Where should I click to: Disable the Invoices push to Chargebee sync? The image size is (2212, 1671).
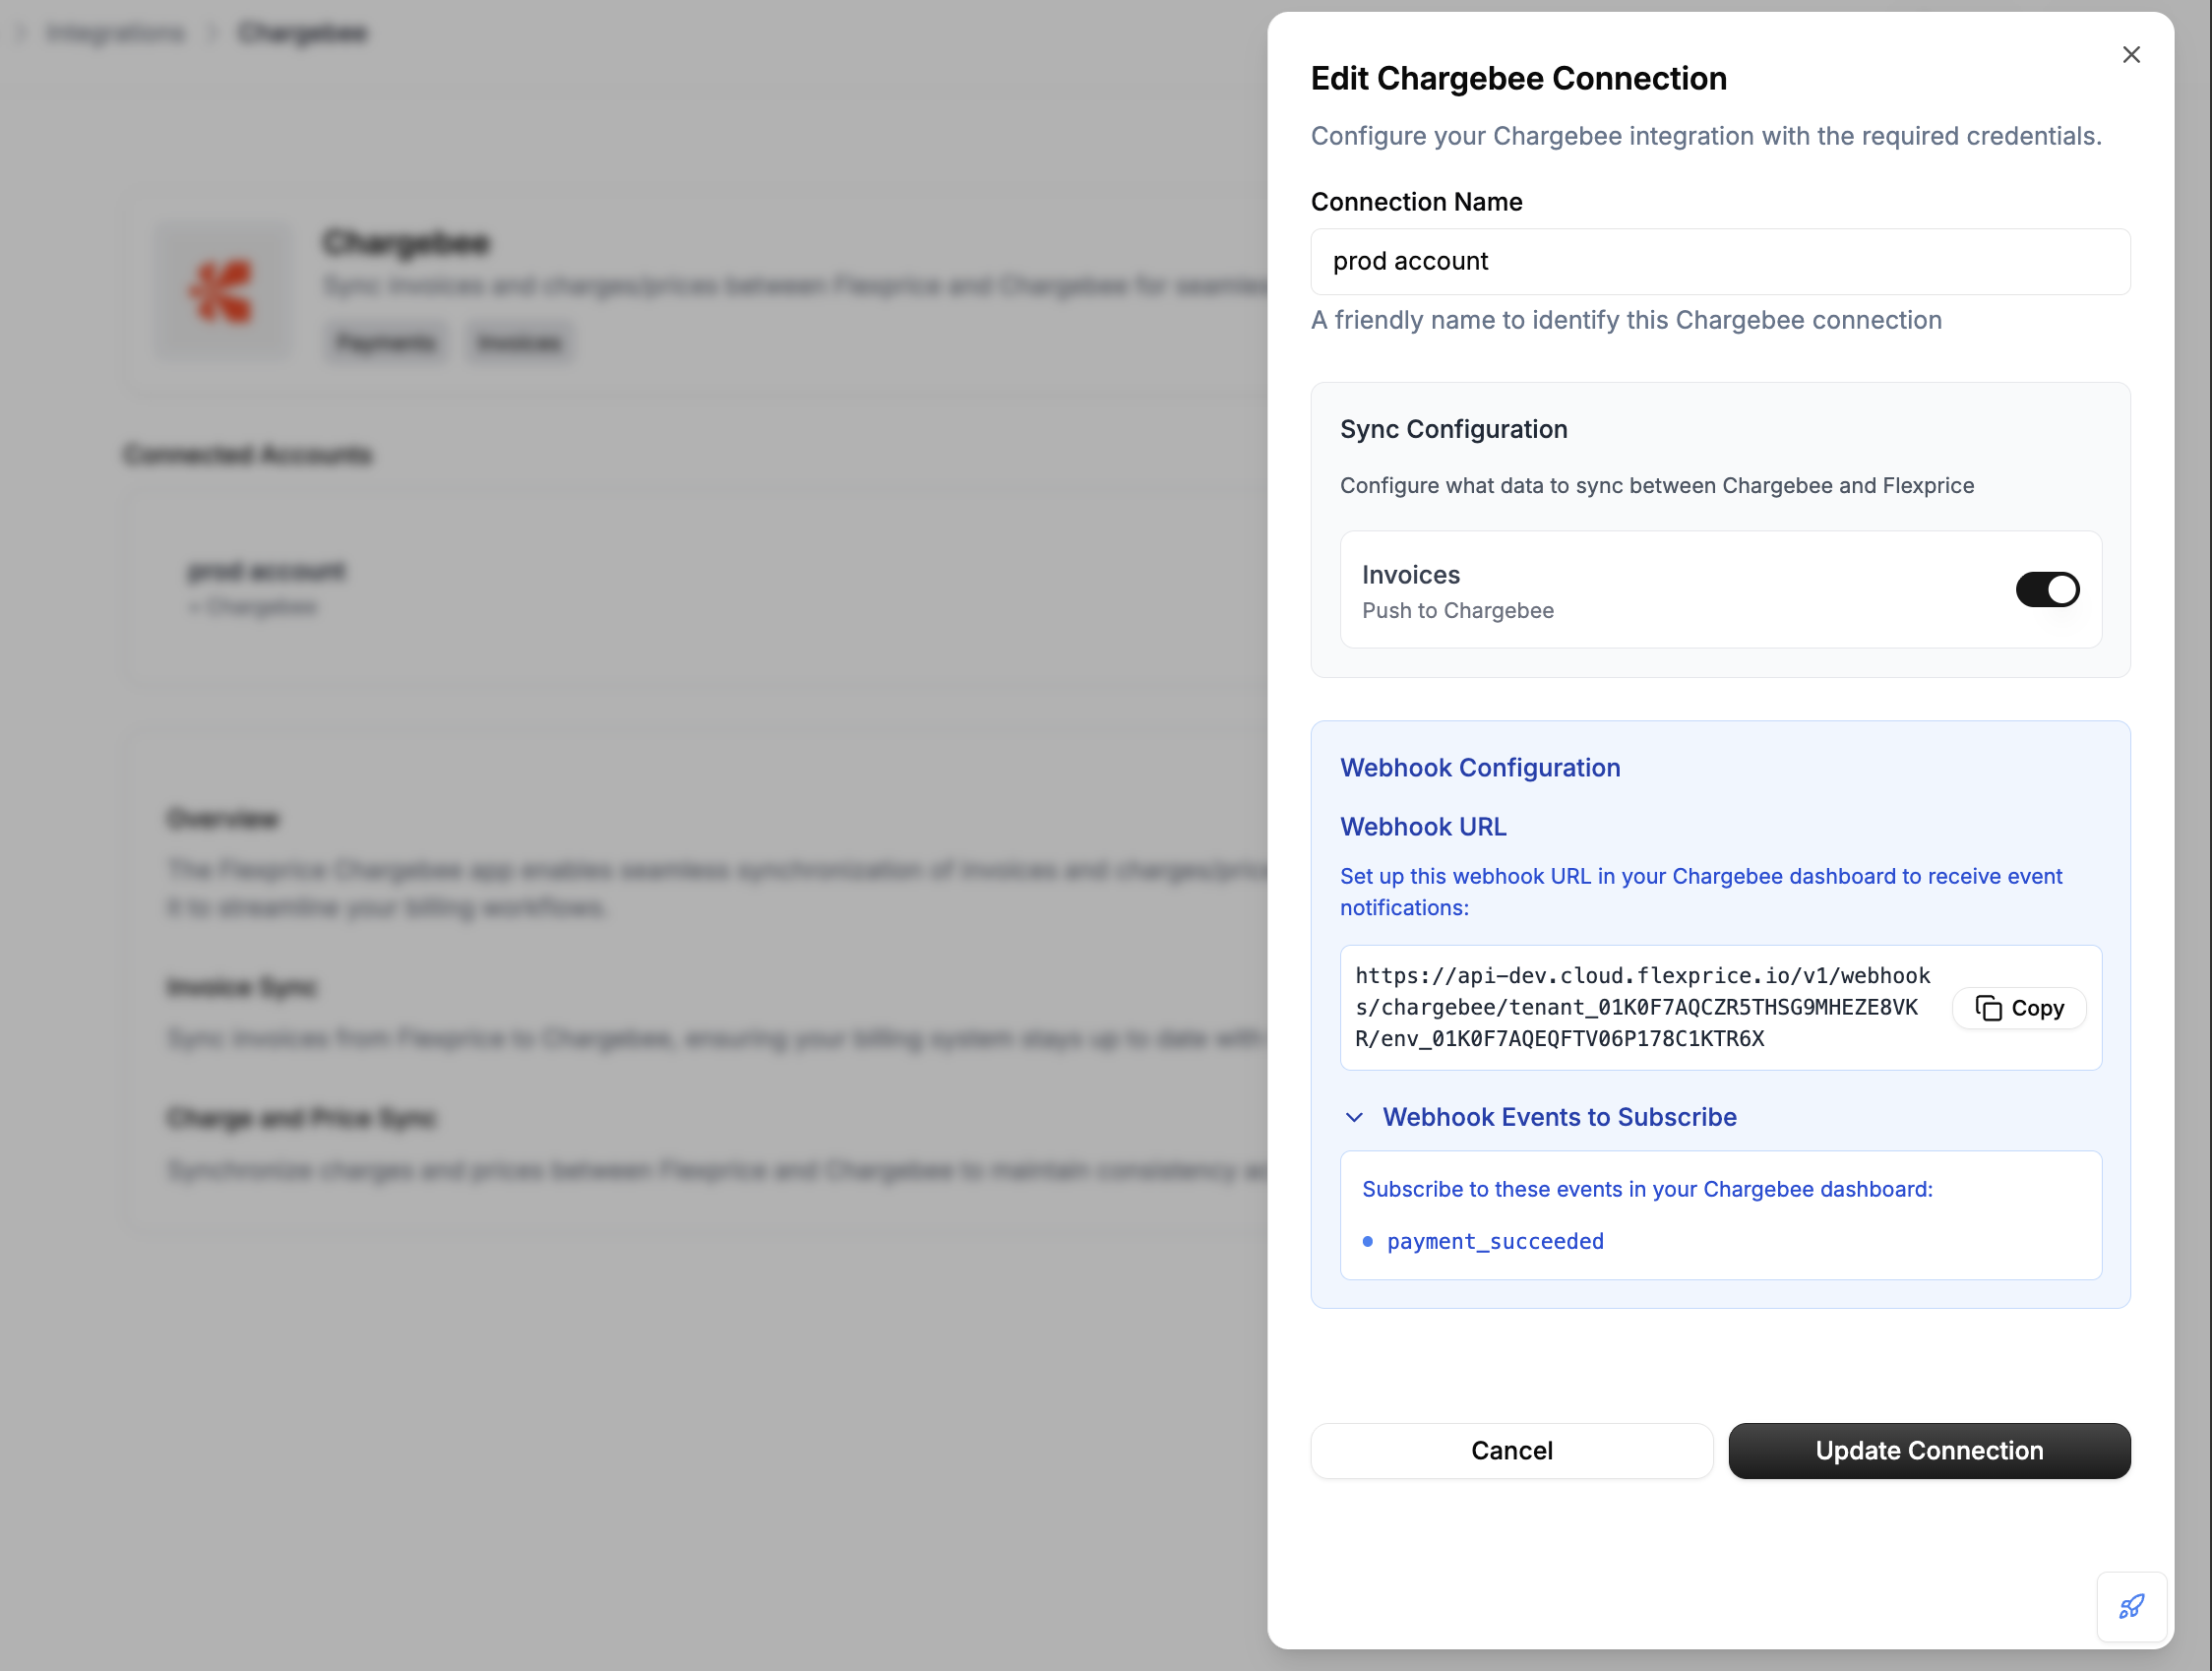tap(2048, 589)
